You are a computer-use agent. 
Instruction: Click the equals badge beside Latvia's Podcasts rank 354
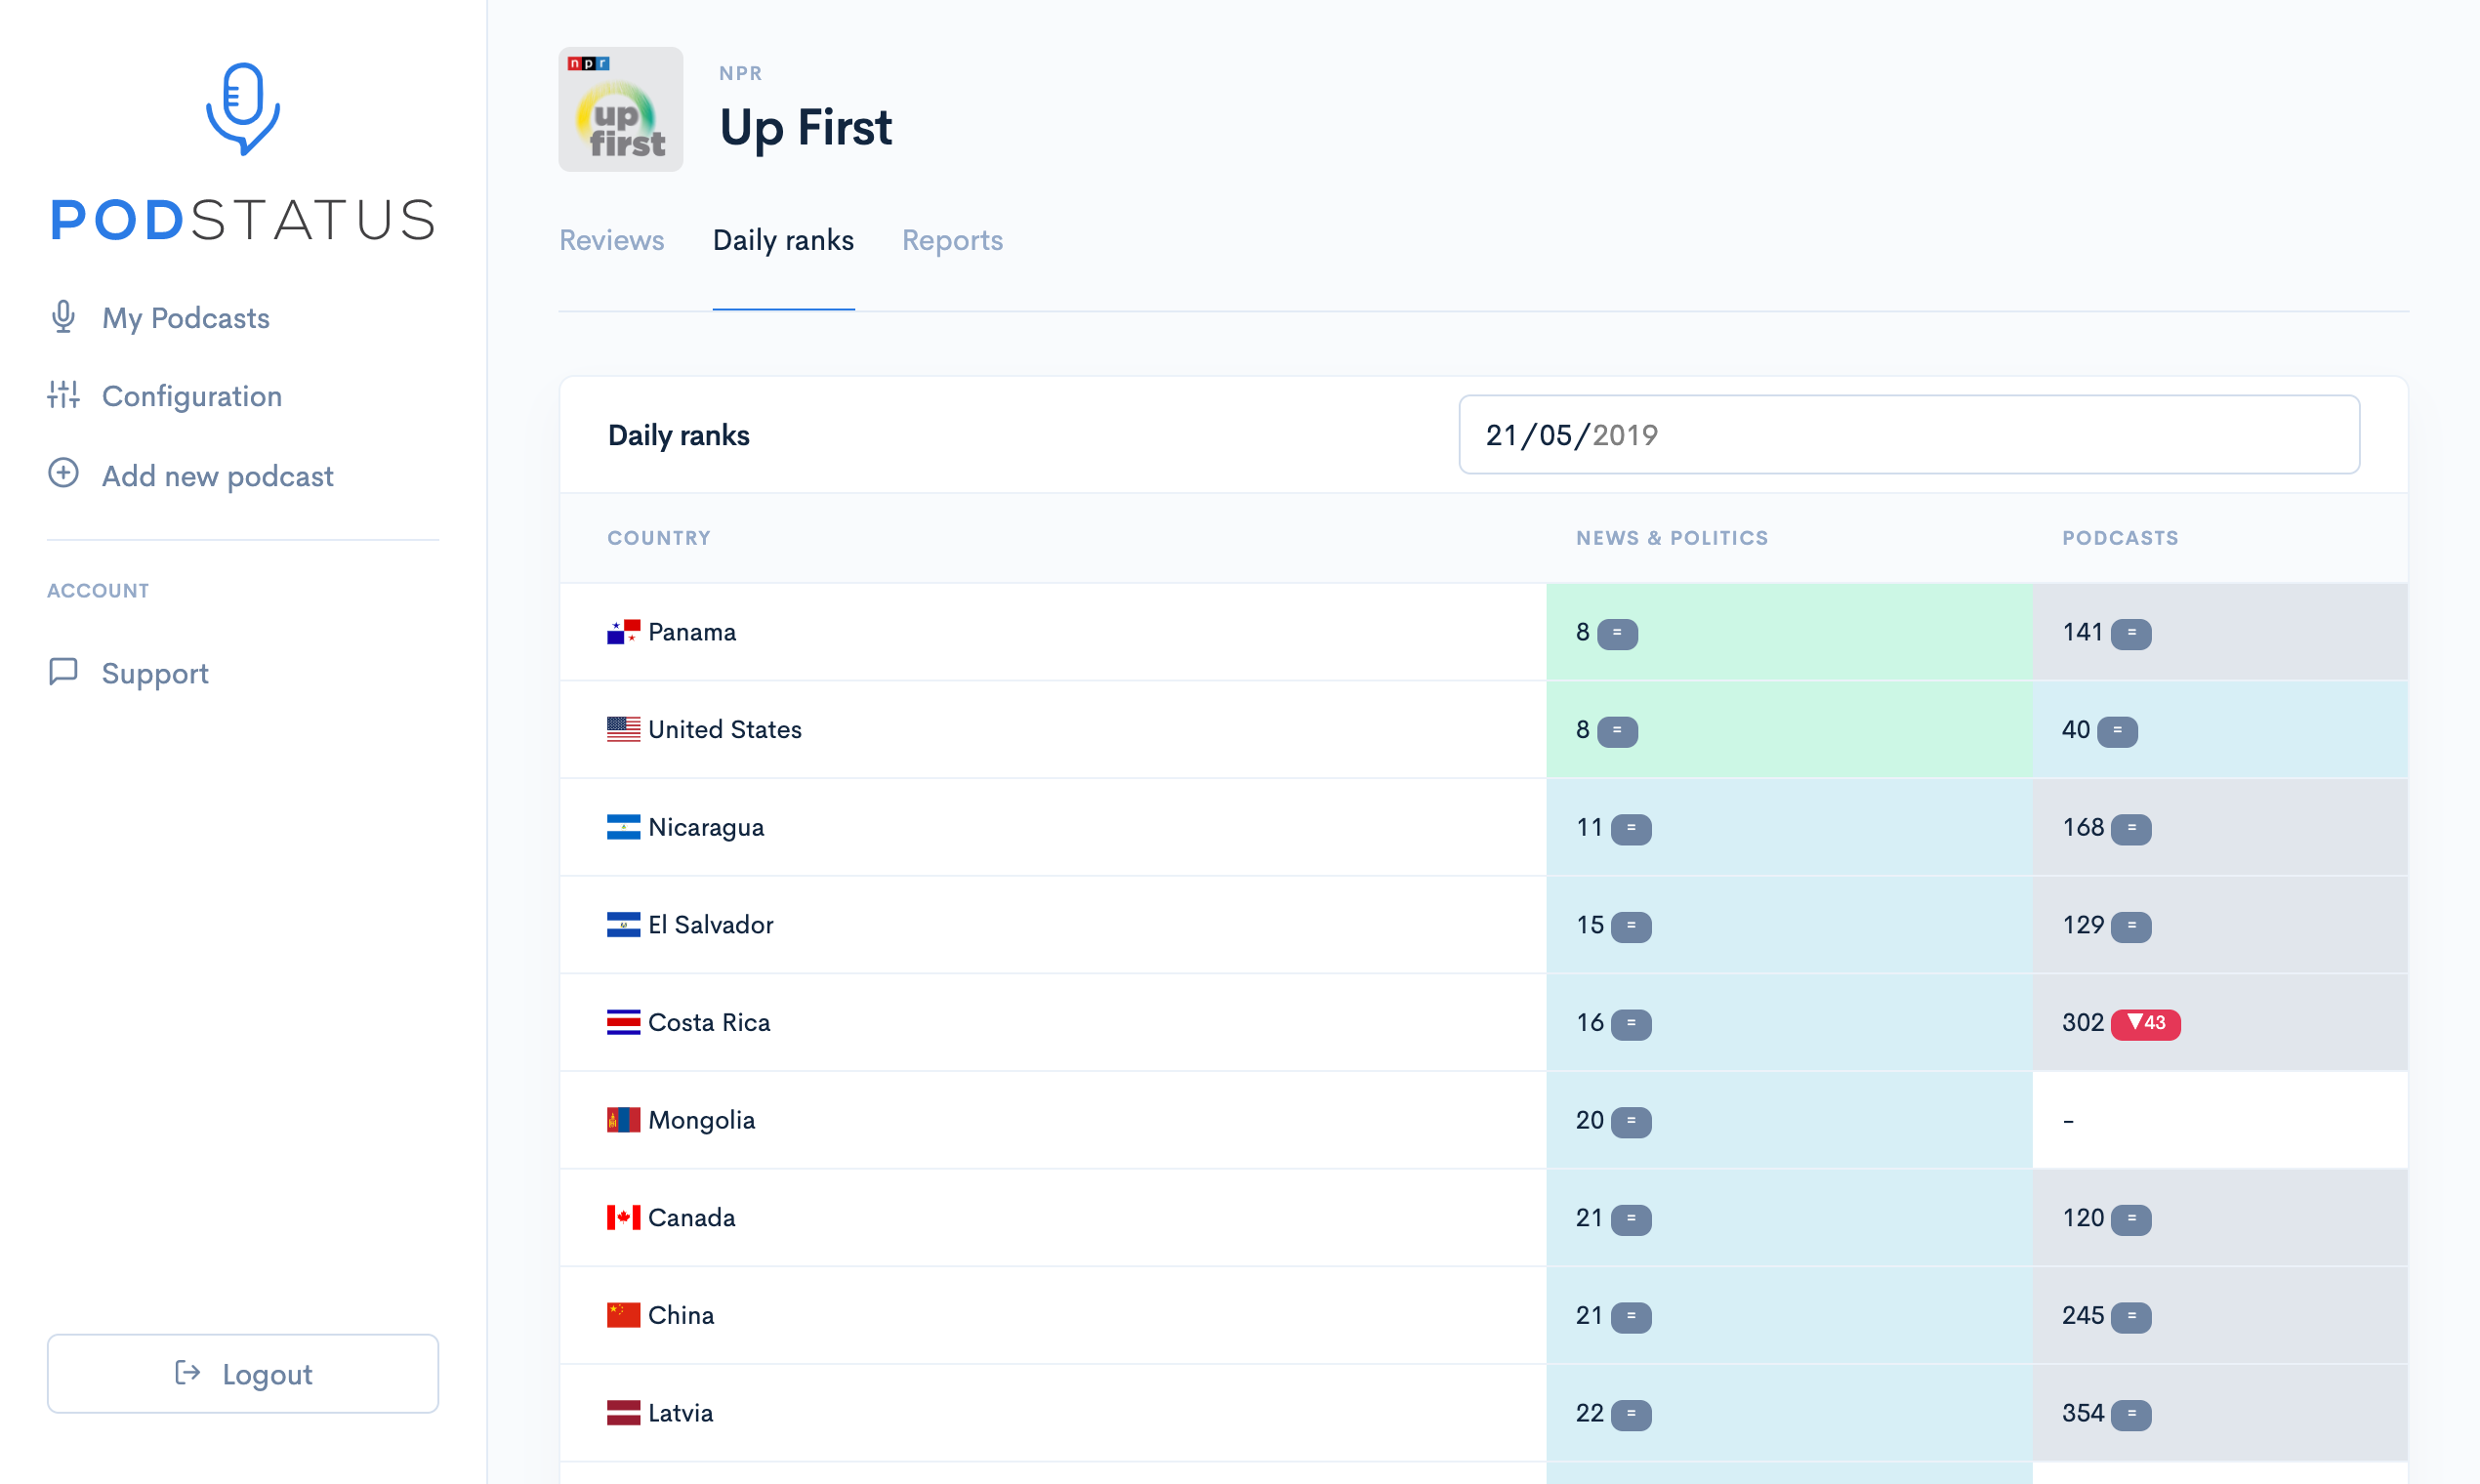(2134, 1414)
